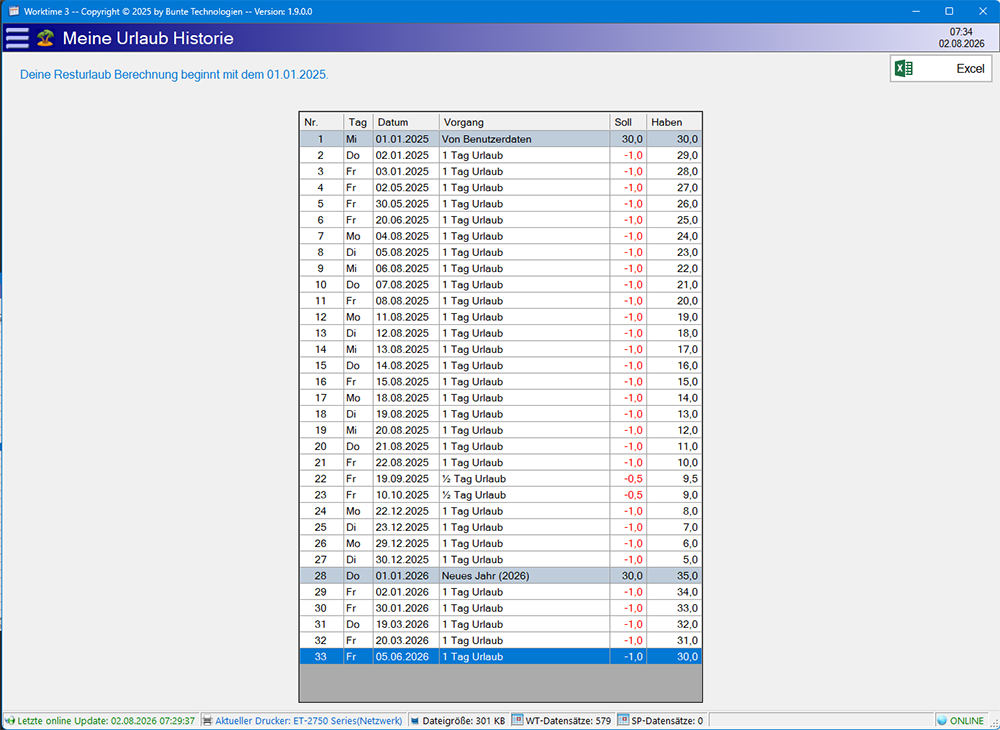Screen dimensions: 1000x730
Task: Select the date 30.12.2025 row
Action: (501, 560)
